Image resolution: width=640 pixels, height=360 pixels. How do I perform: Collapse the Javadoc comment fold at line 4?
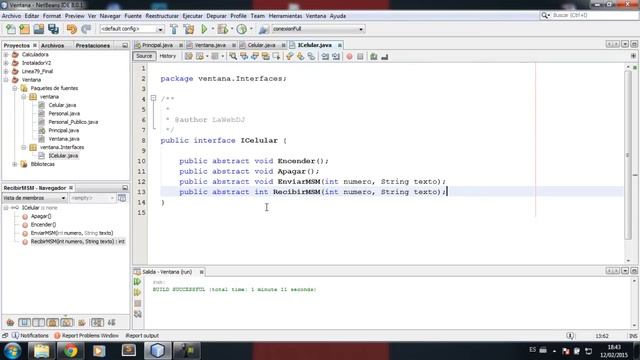point(153,98)
